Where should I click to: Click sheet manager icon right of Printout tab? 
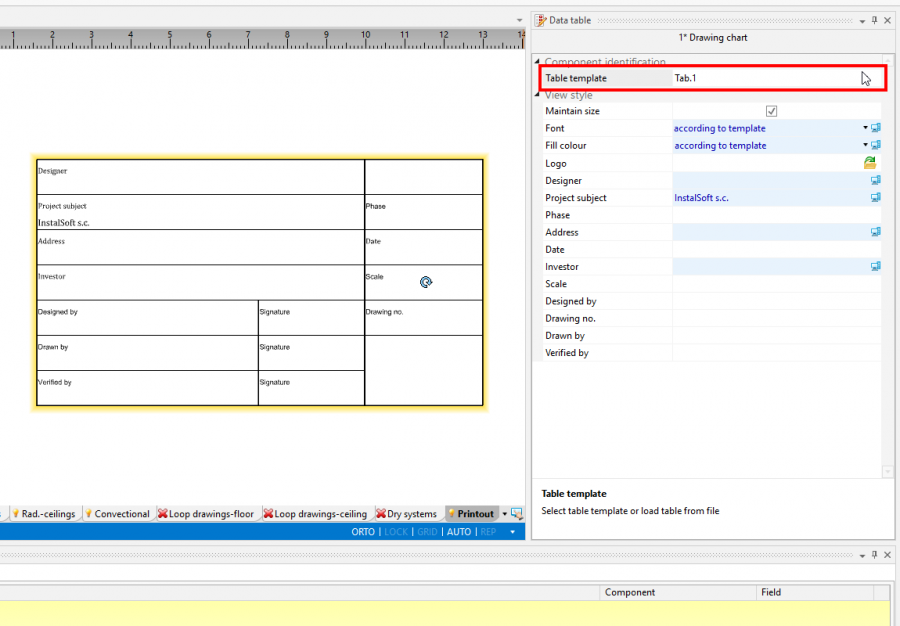pos(517,514)
